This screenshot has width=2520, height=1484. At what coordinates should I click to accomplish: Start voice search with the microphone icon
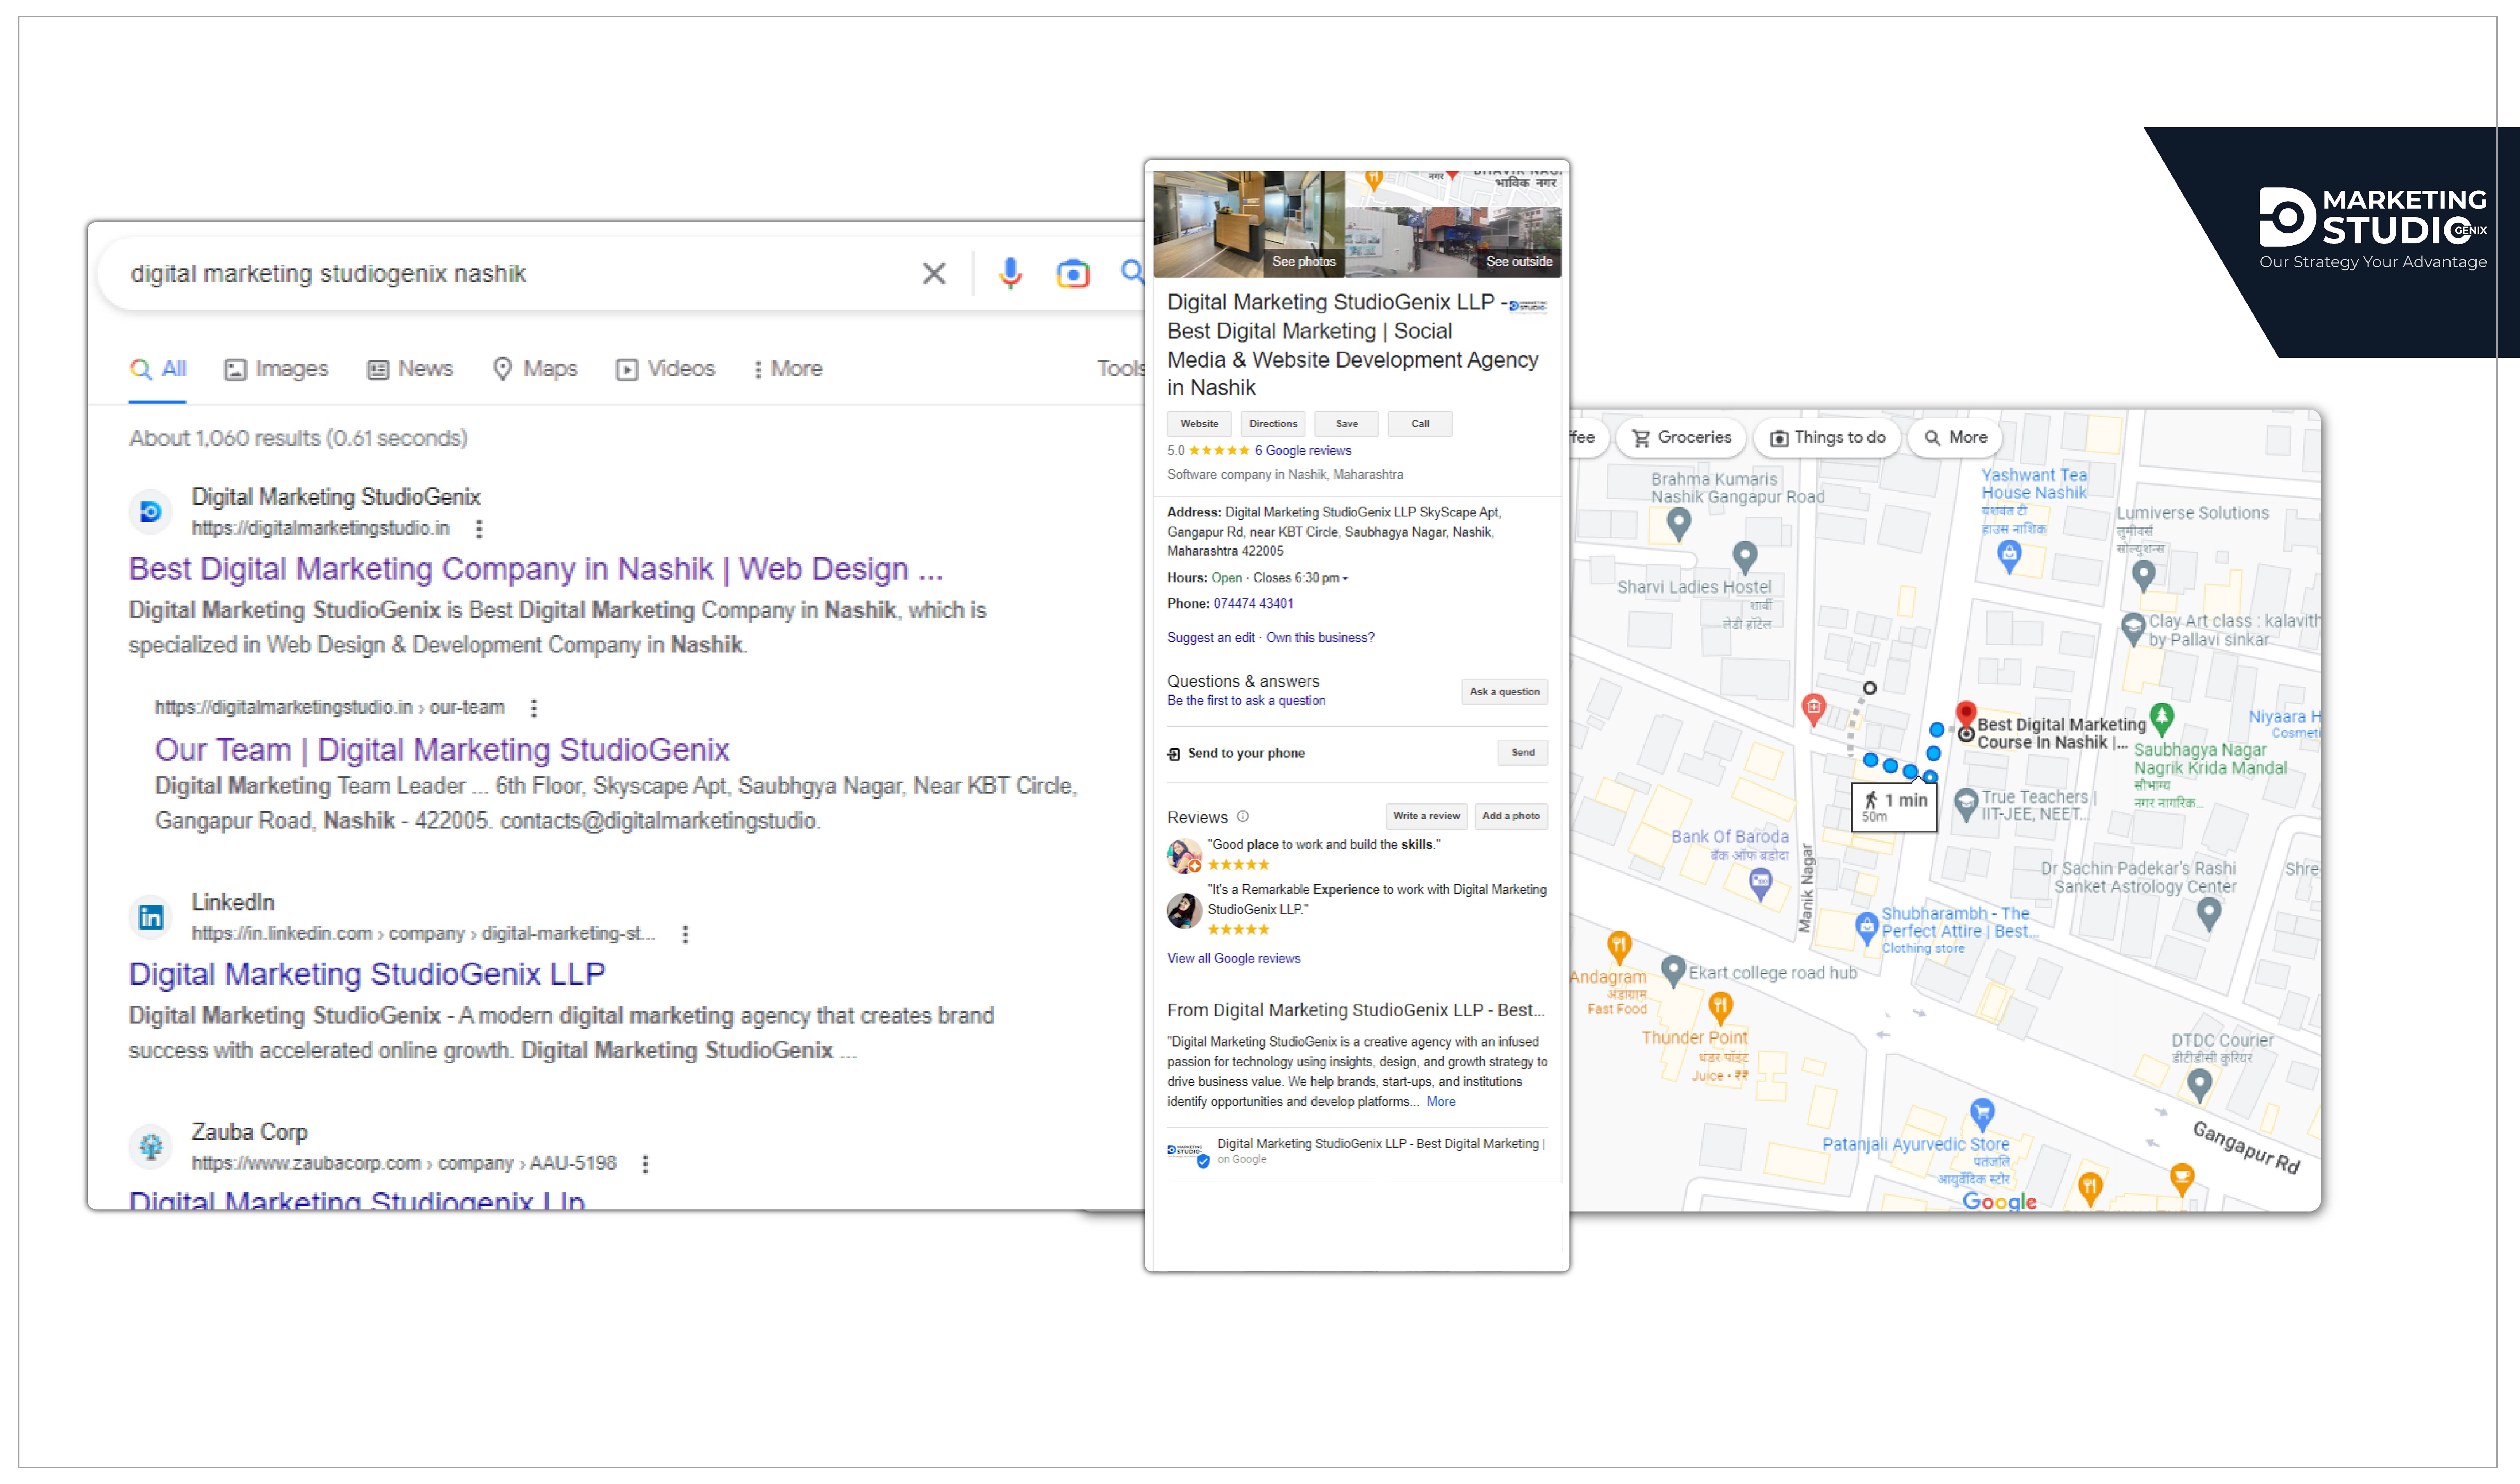1010,273
